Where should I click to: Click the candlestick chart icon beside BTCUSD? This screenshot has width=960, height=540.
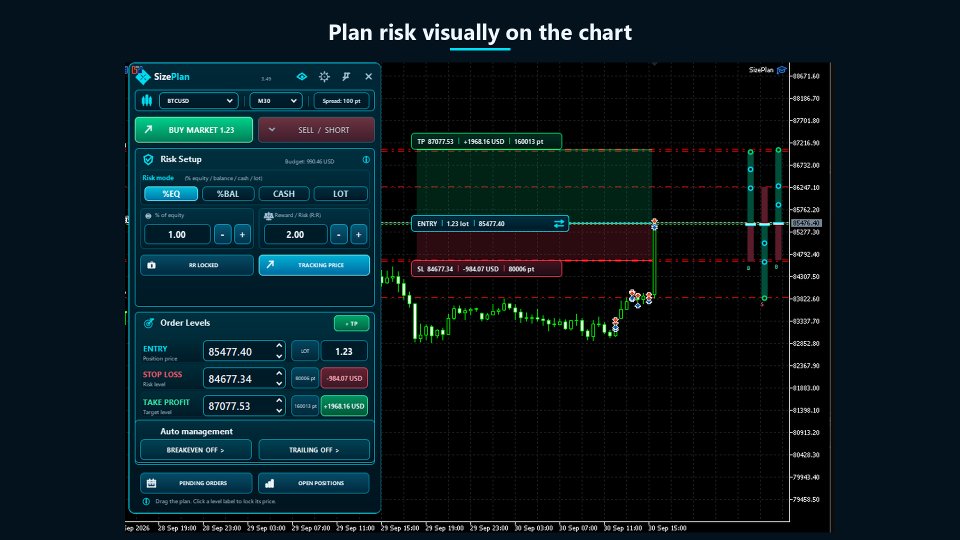click(x=147, y=100)
